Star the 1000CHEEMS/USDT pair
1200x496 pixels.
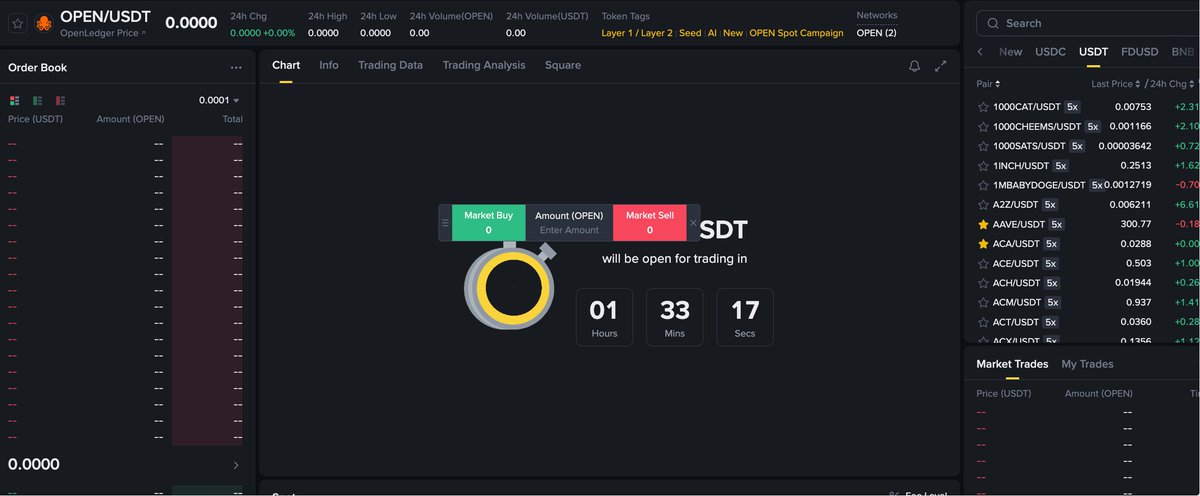point(983,126)
